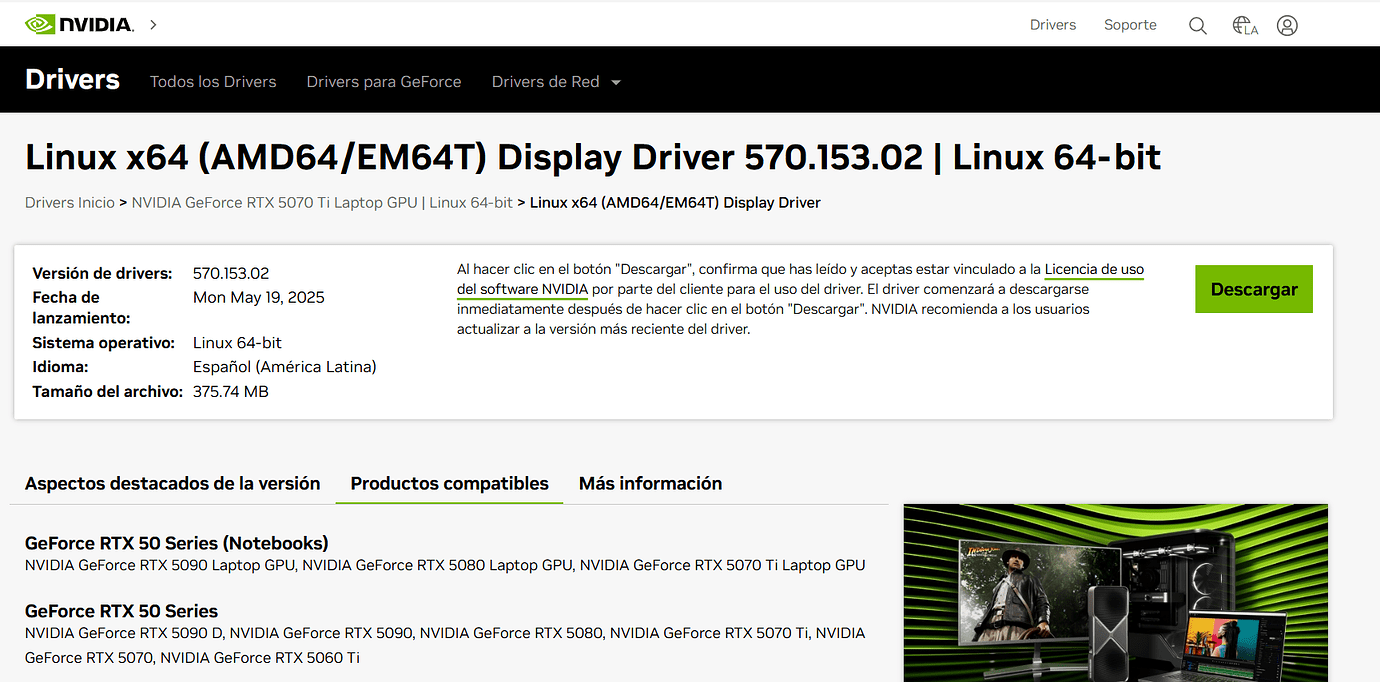Click the Linux x64 Display Driver breadcrumb entry
The height and width of the screenshot is (682, 1380).
pyautogui.click(x=673, y=202)
